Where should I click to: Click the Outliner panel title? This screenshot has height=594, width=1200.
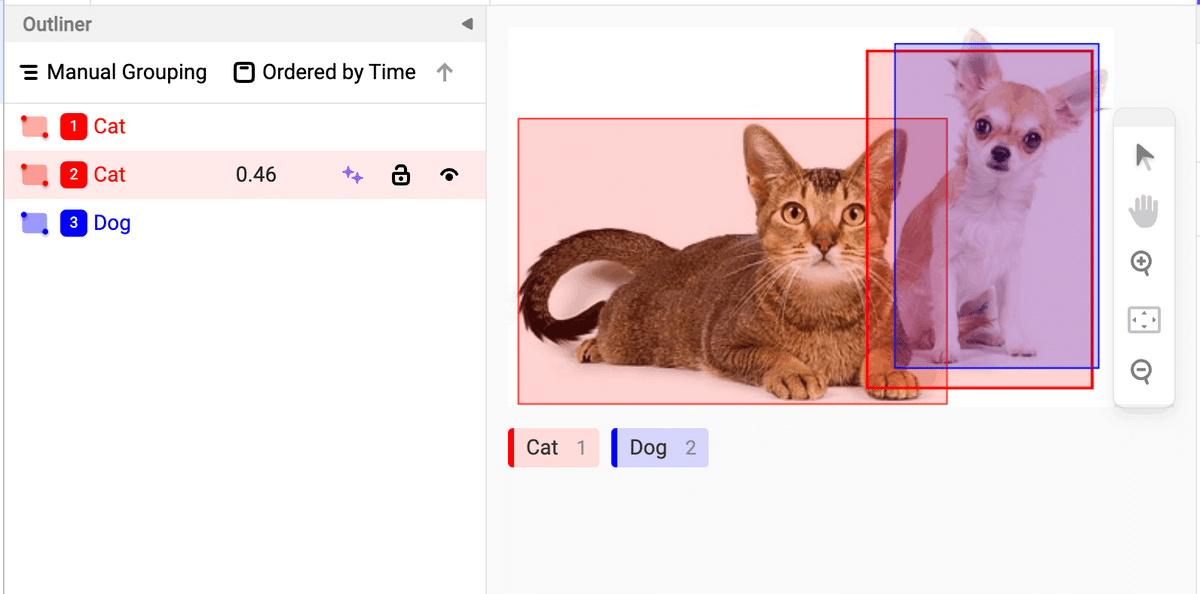58,24
